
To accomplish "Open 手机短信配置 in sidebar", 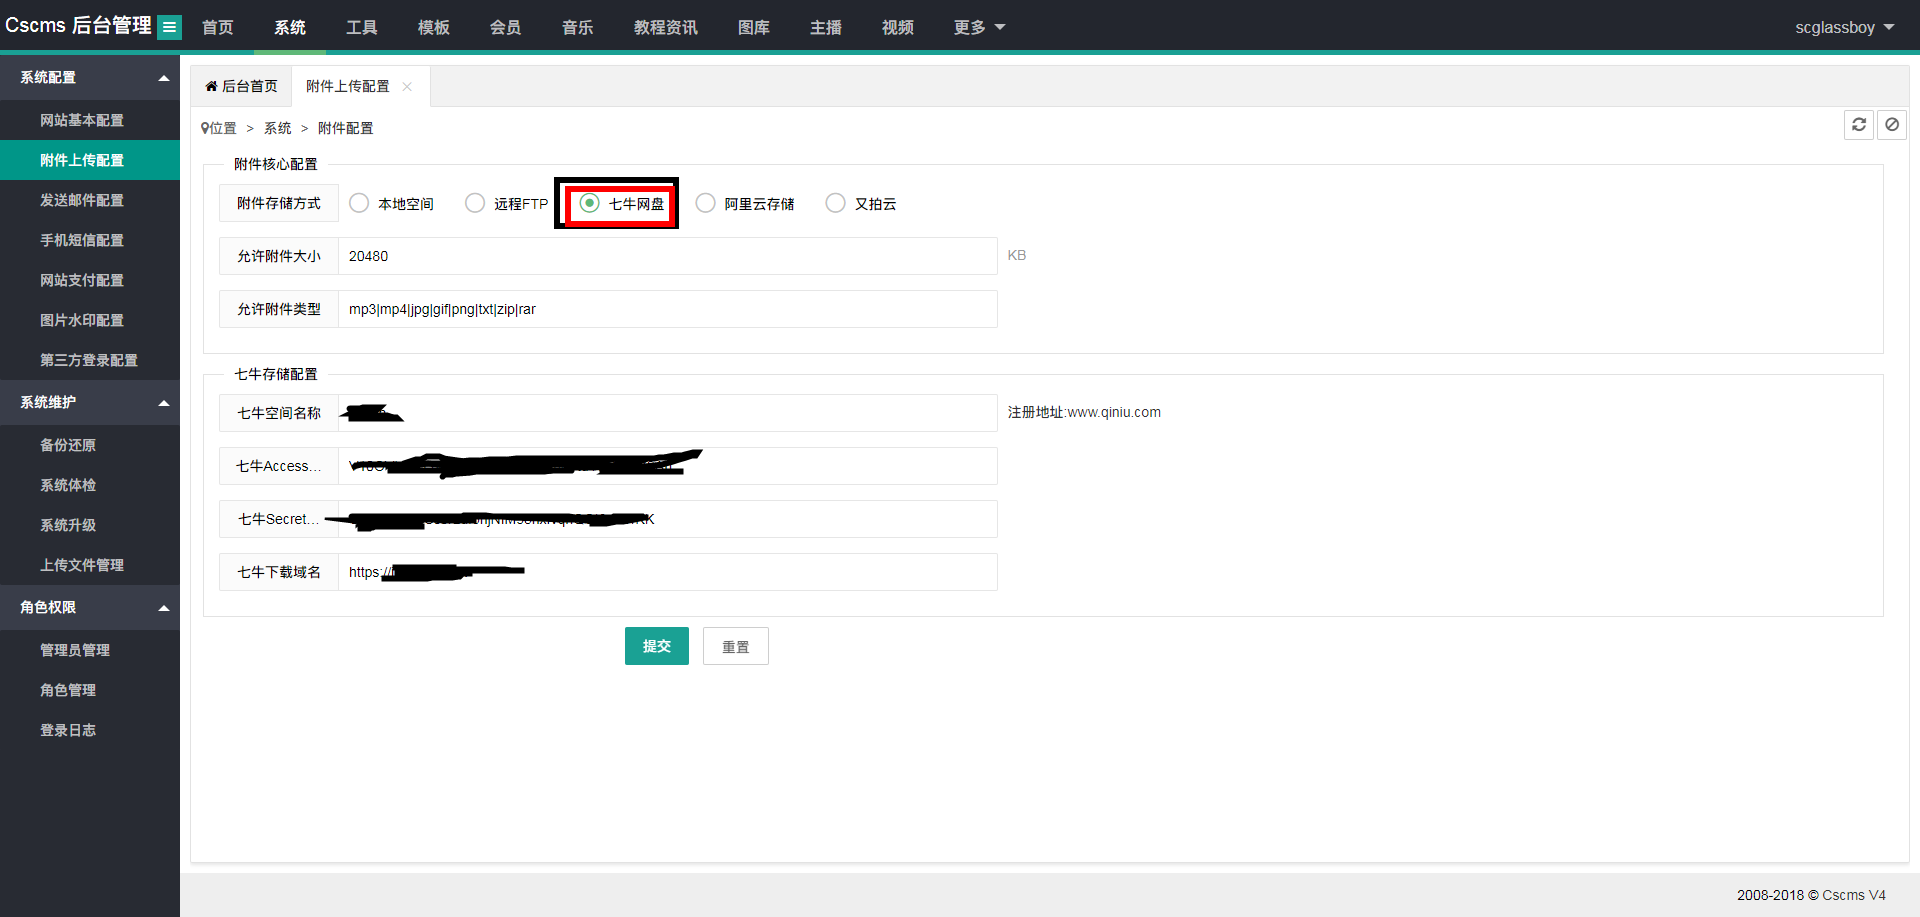I will (90, 240).
